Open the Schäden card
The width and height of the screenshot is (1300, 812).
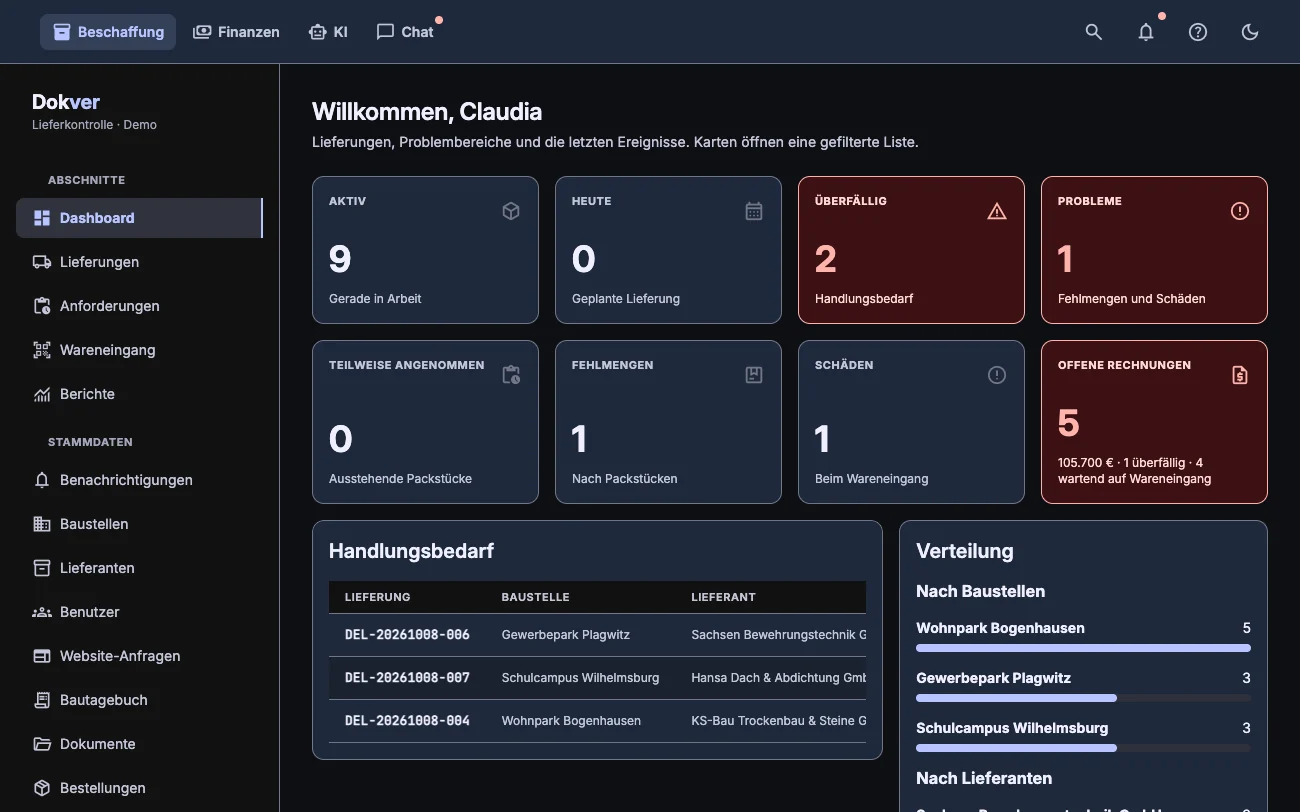tap(911, 422)
